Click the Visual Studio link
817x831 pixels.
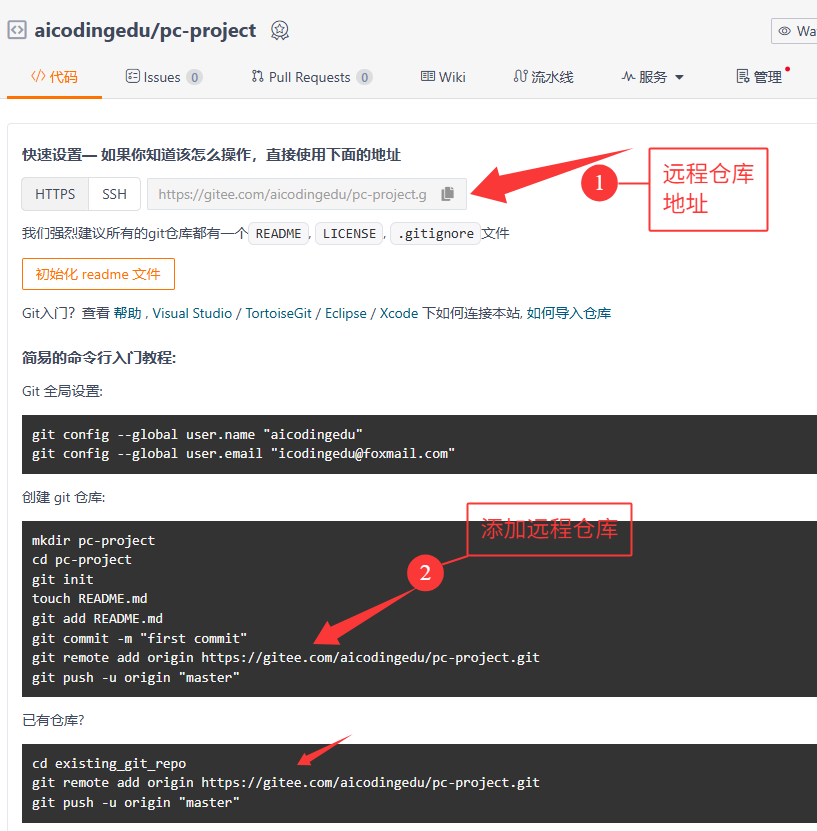192,313
